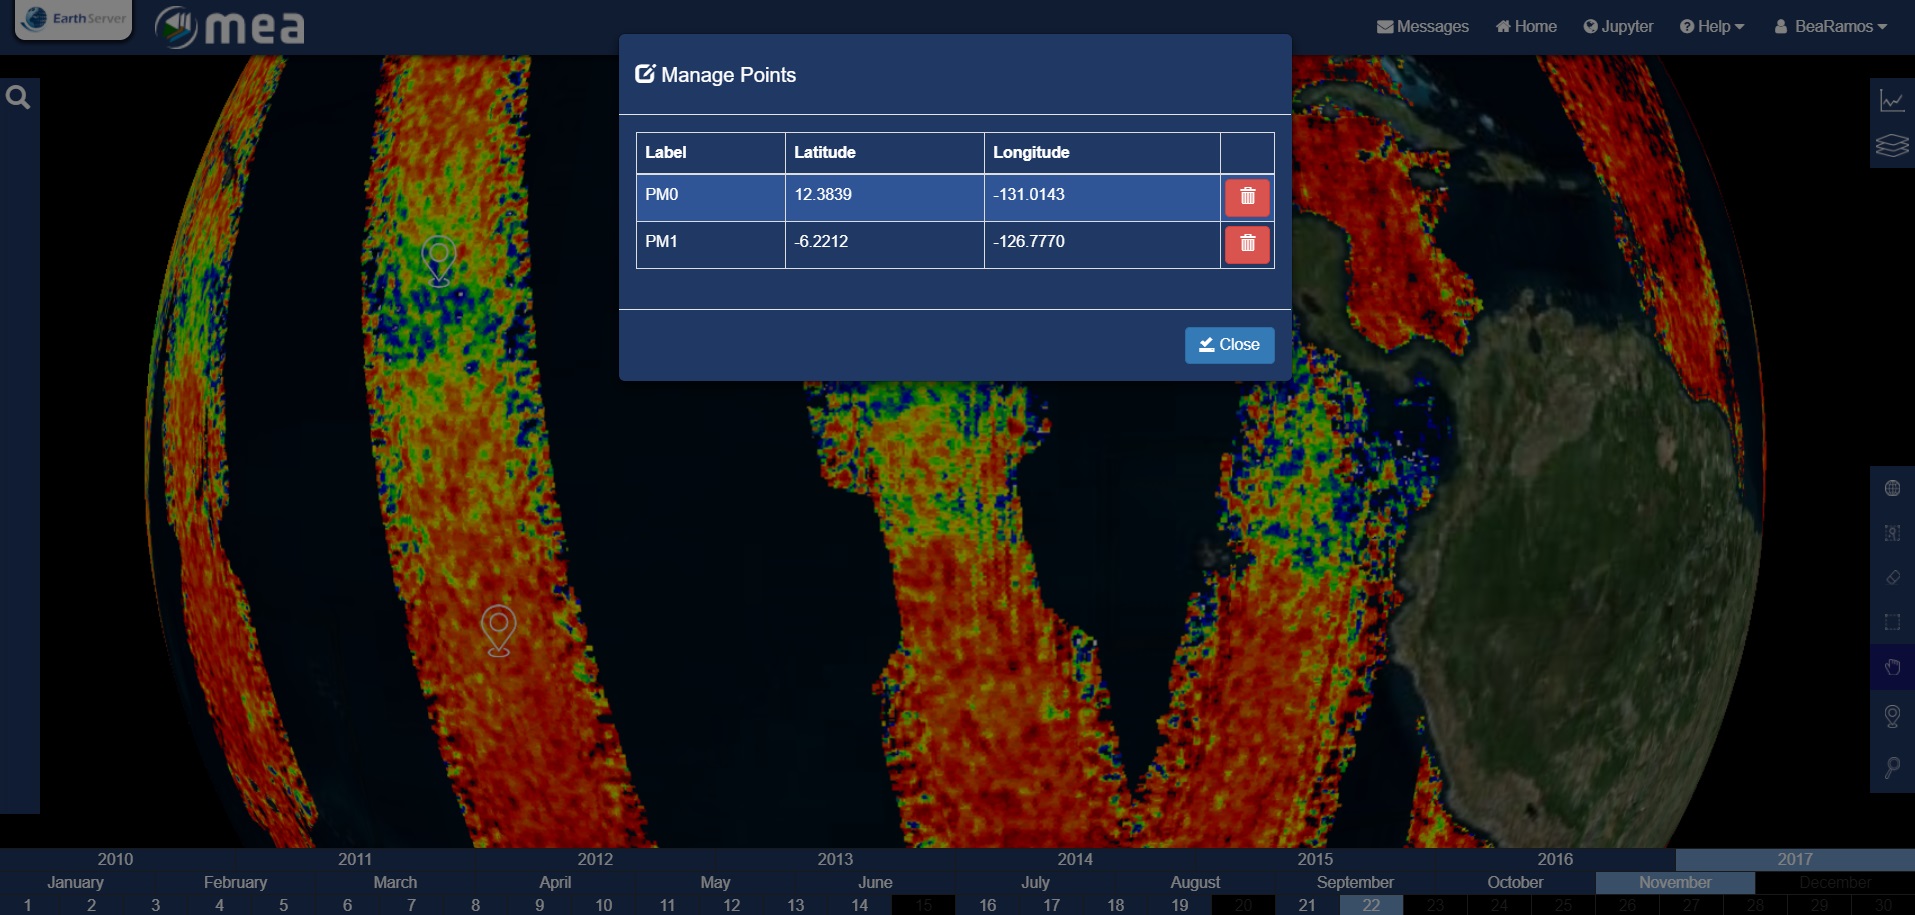Select April on the timeline
This screenshot has height=915, width=1915.
(555, 882)
